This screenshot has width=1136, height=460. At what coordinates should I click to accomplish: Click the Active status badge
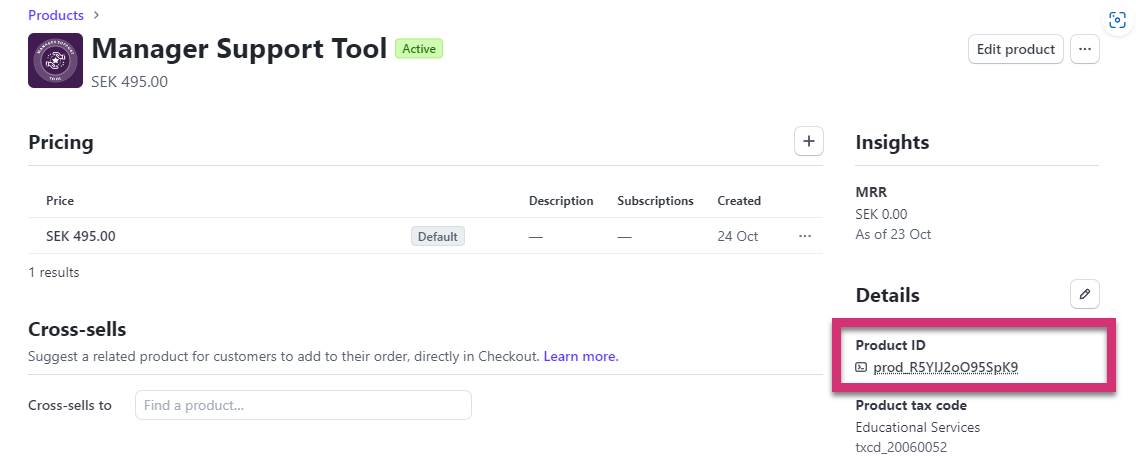click(418, 48)
